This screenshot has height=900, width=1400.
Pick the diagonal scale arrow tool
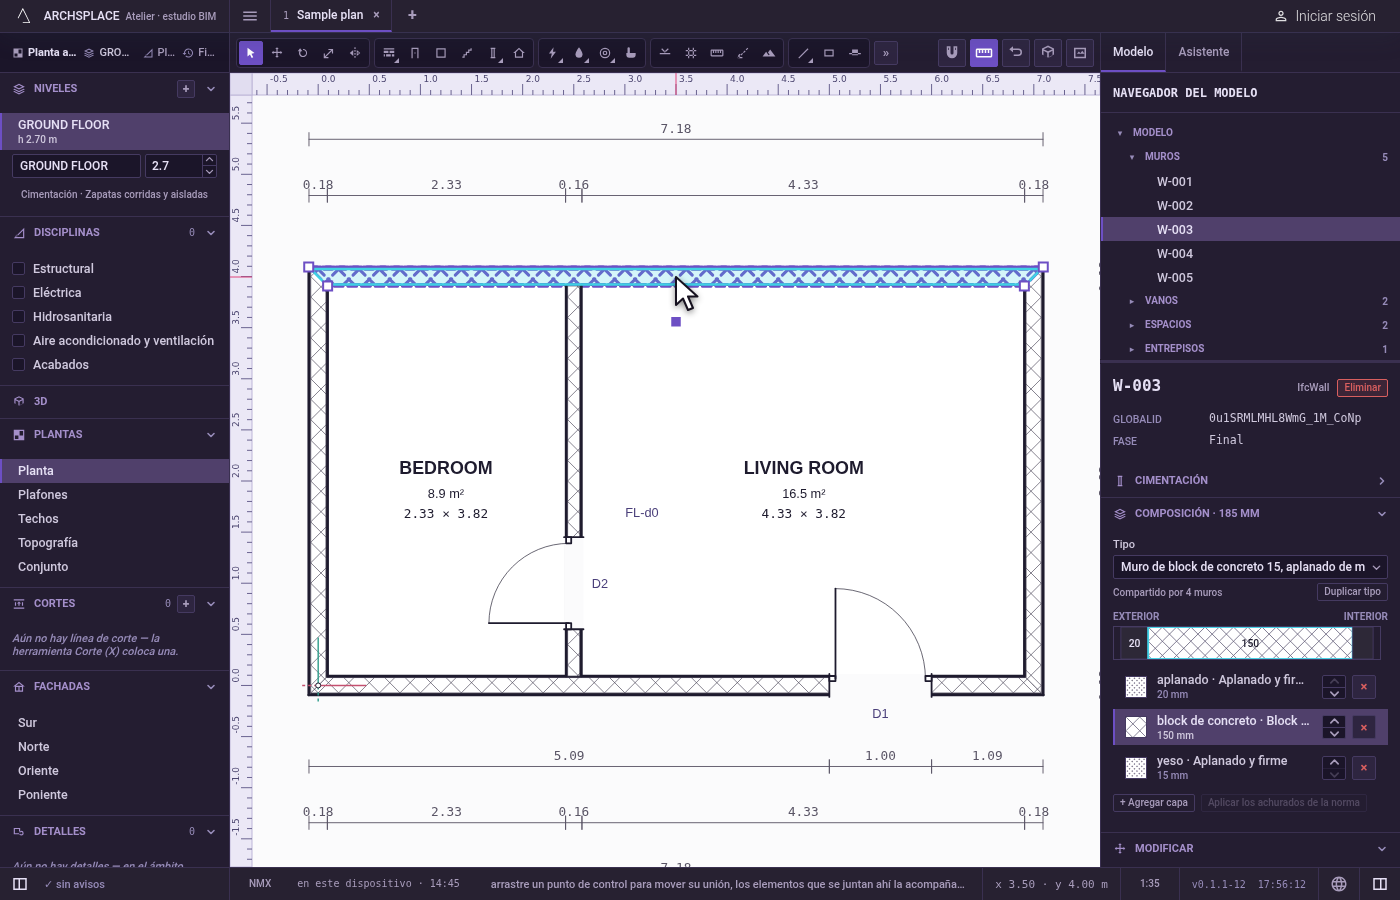pyautogui.click(x=329, y=53)
